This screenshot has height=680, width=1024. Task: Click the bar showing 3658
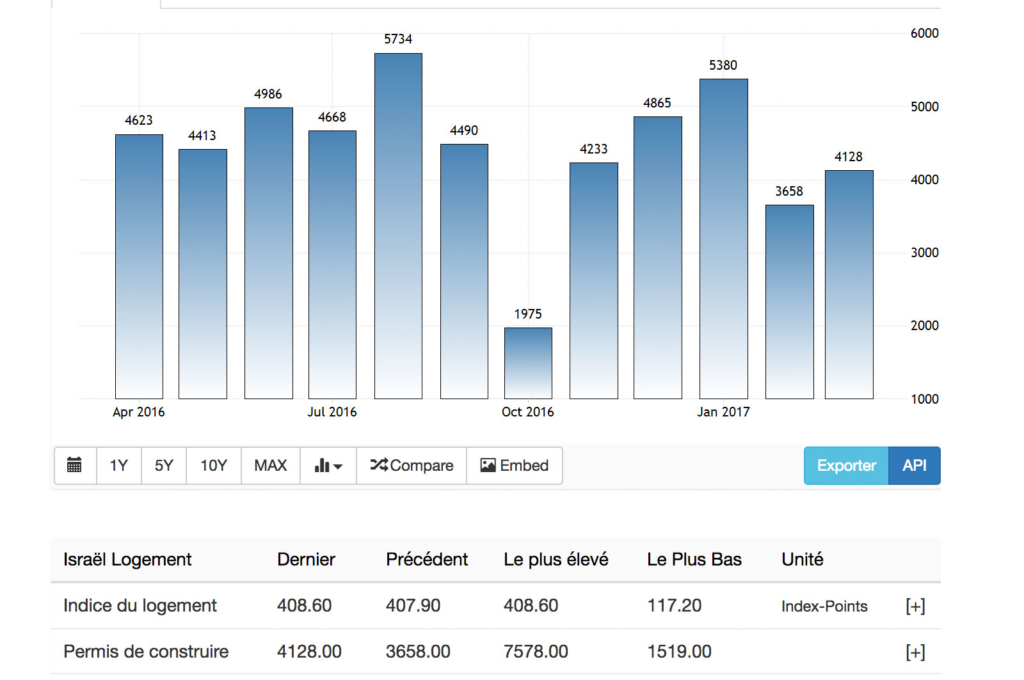[789, 302]
